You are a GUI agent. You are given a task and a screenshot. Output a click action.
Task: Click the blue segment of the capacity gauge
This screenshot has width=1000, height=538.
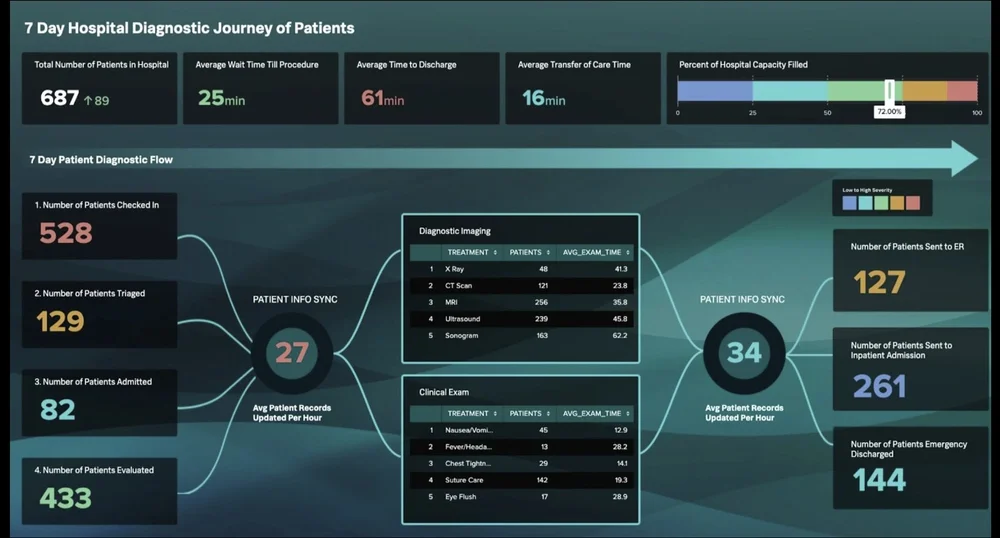point(715,90)
